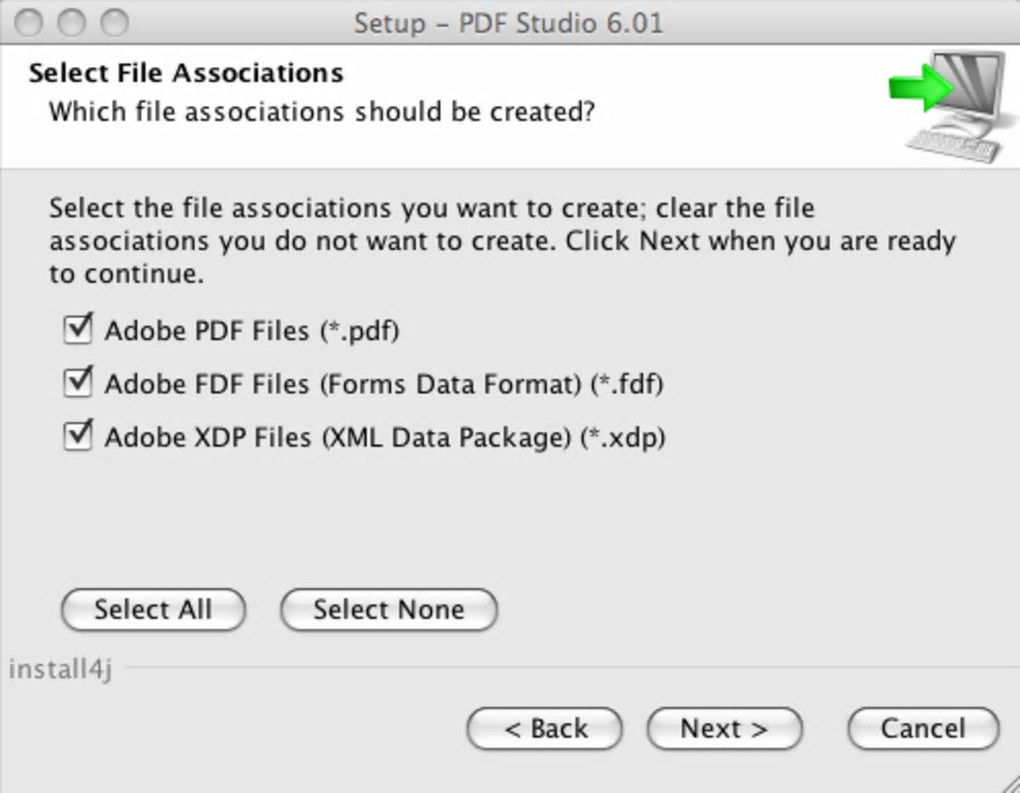This screenshot has width=1020, height=793.
Task: Click the installer computer icon with green arrow
Action: click(x=950, y=104)
